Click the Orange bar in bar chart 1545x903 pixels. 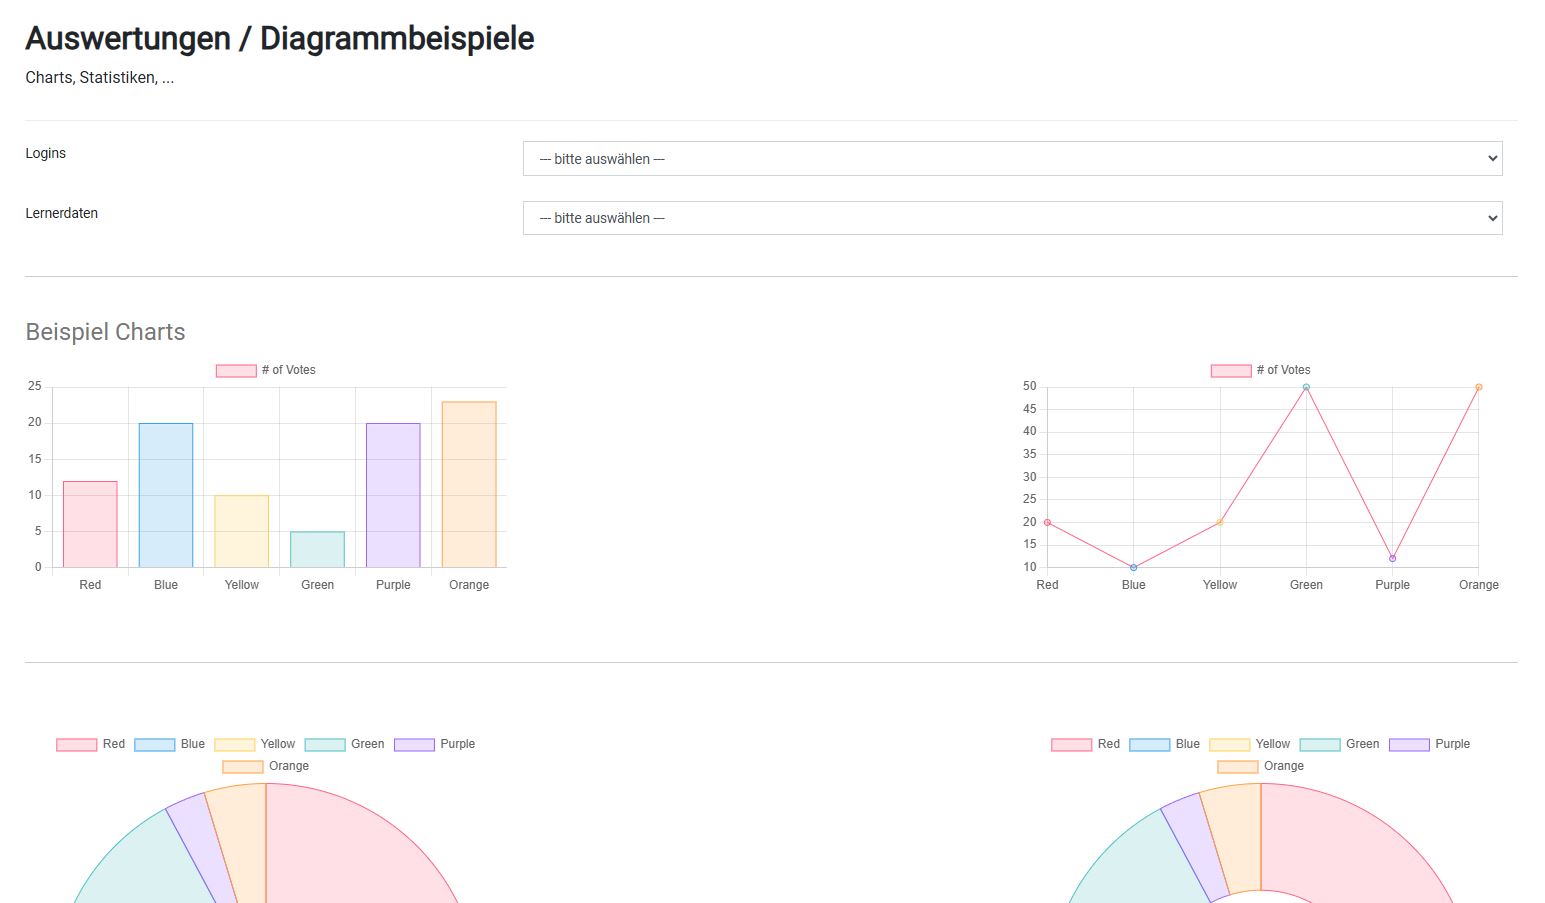(x=469, y=484)
